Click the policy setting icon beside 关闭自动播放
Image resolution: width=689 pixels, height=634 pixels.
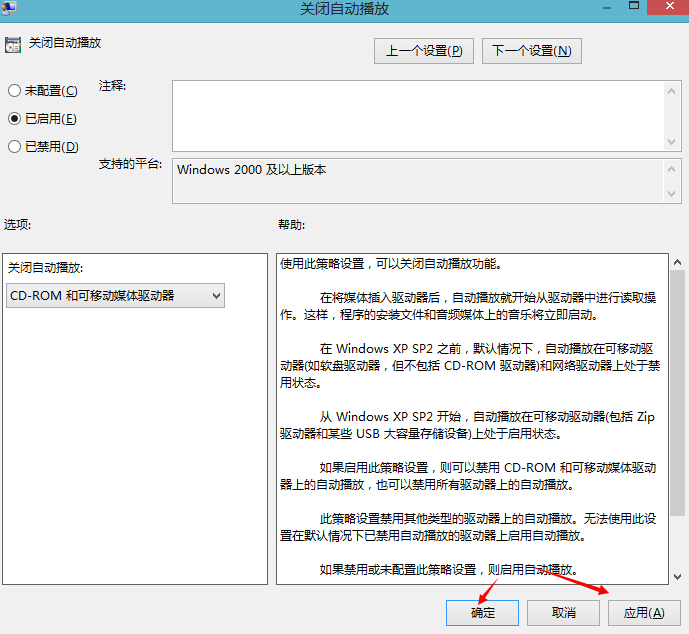coord(13,45)
